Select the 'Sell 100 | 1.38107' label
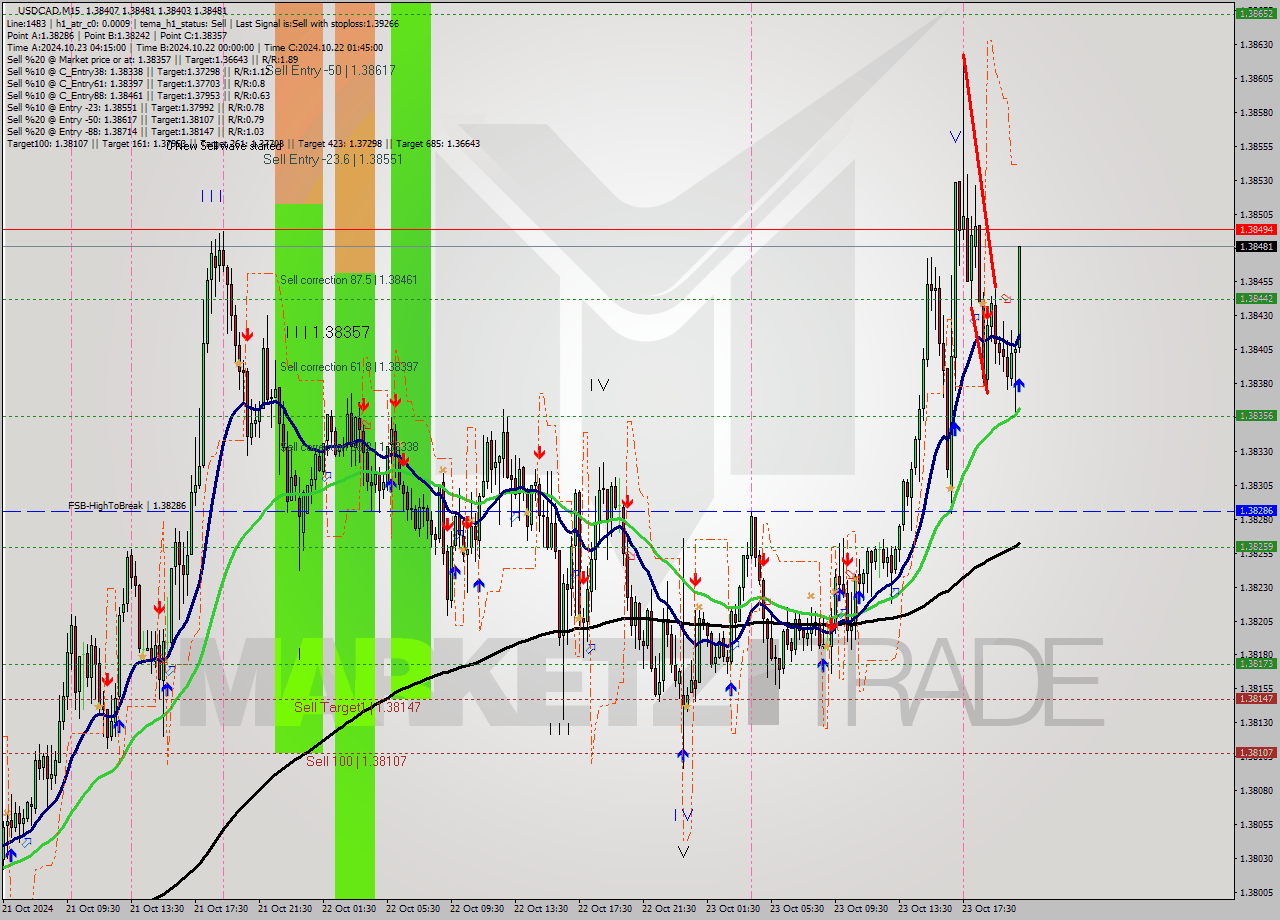The width and height of the screenshot is (1280, 920). coord(356,761)
